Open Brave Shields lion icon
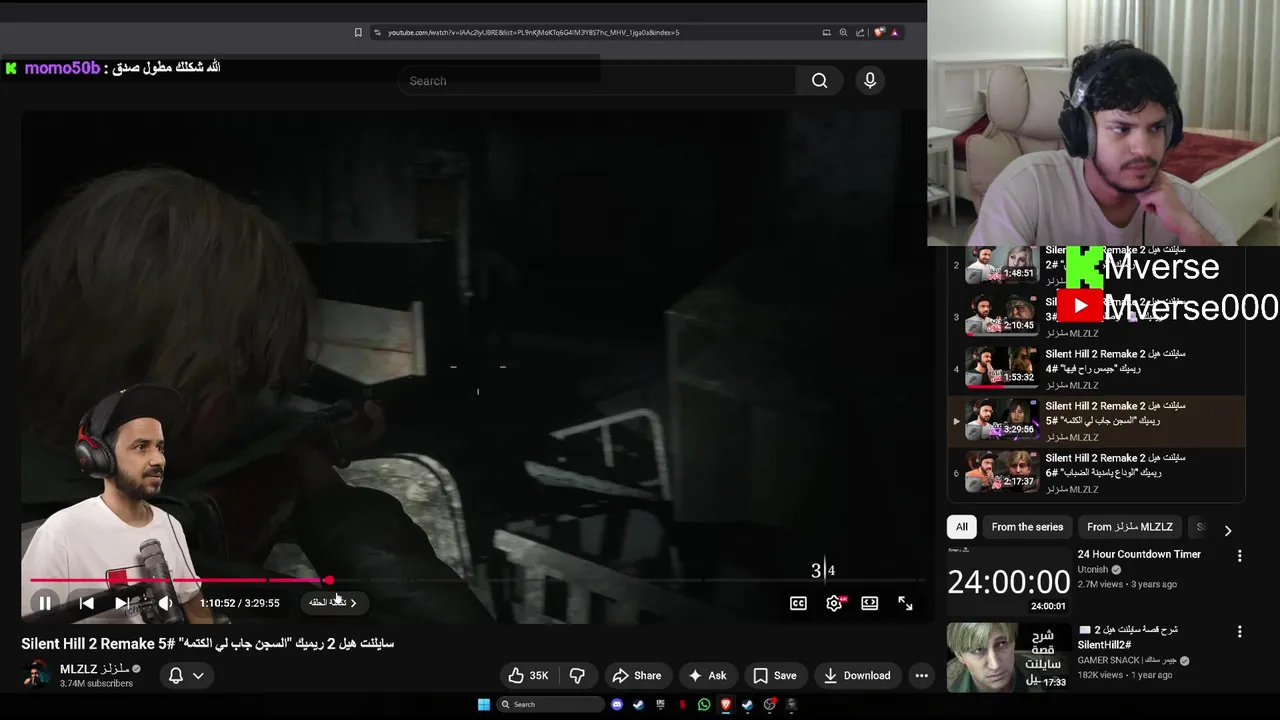The width and height of the screenshot is (1280, 720). coord(879,32)
